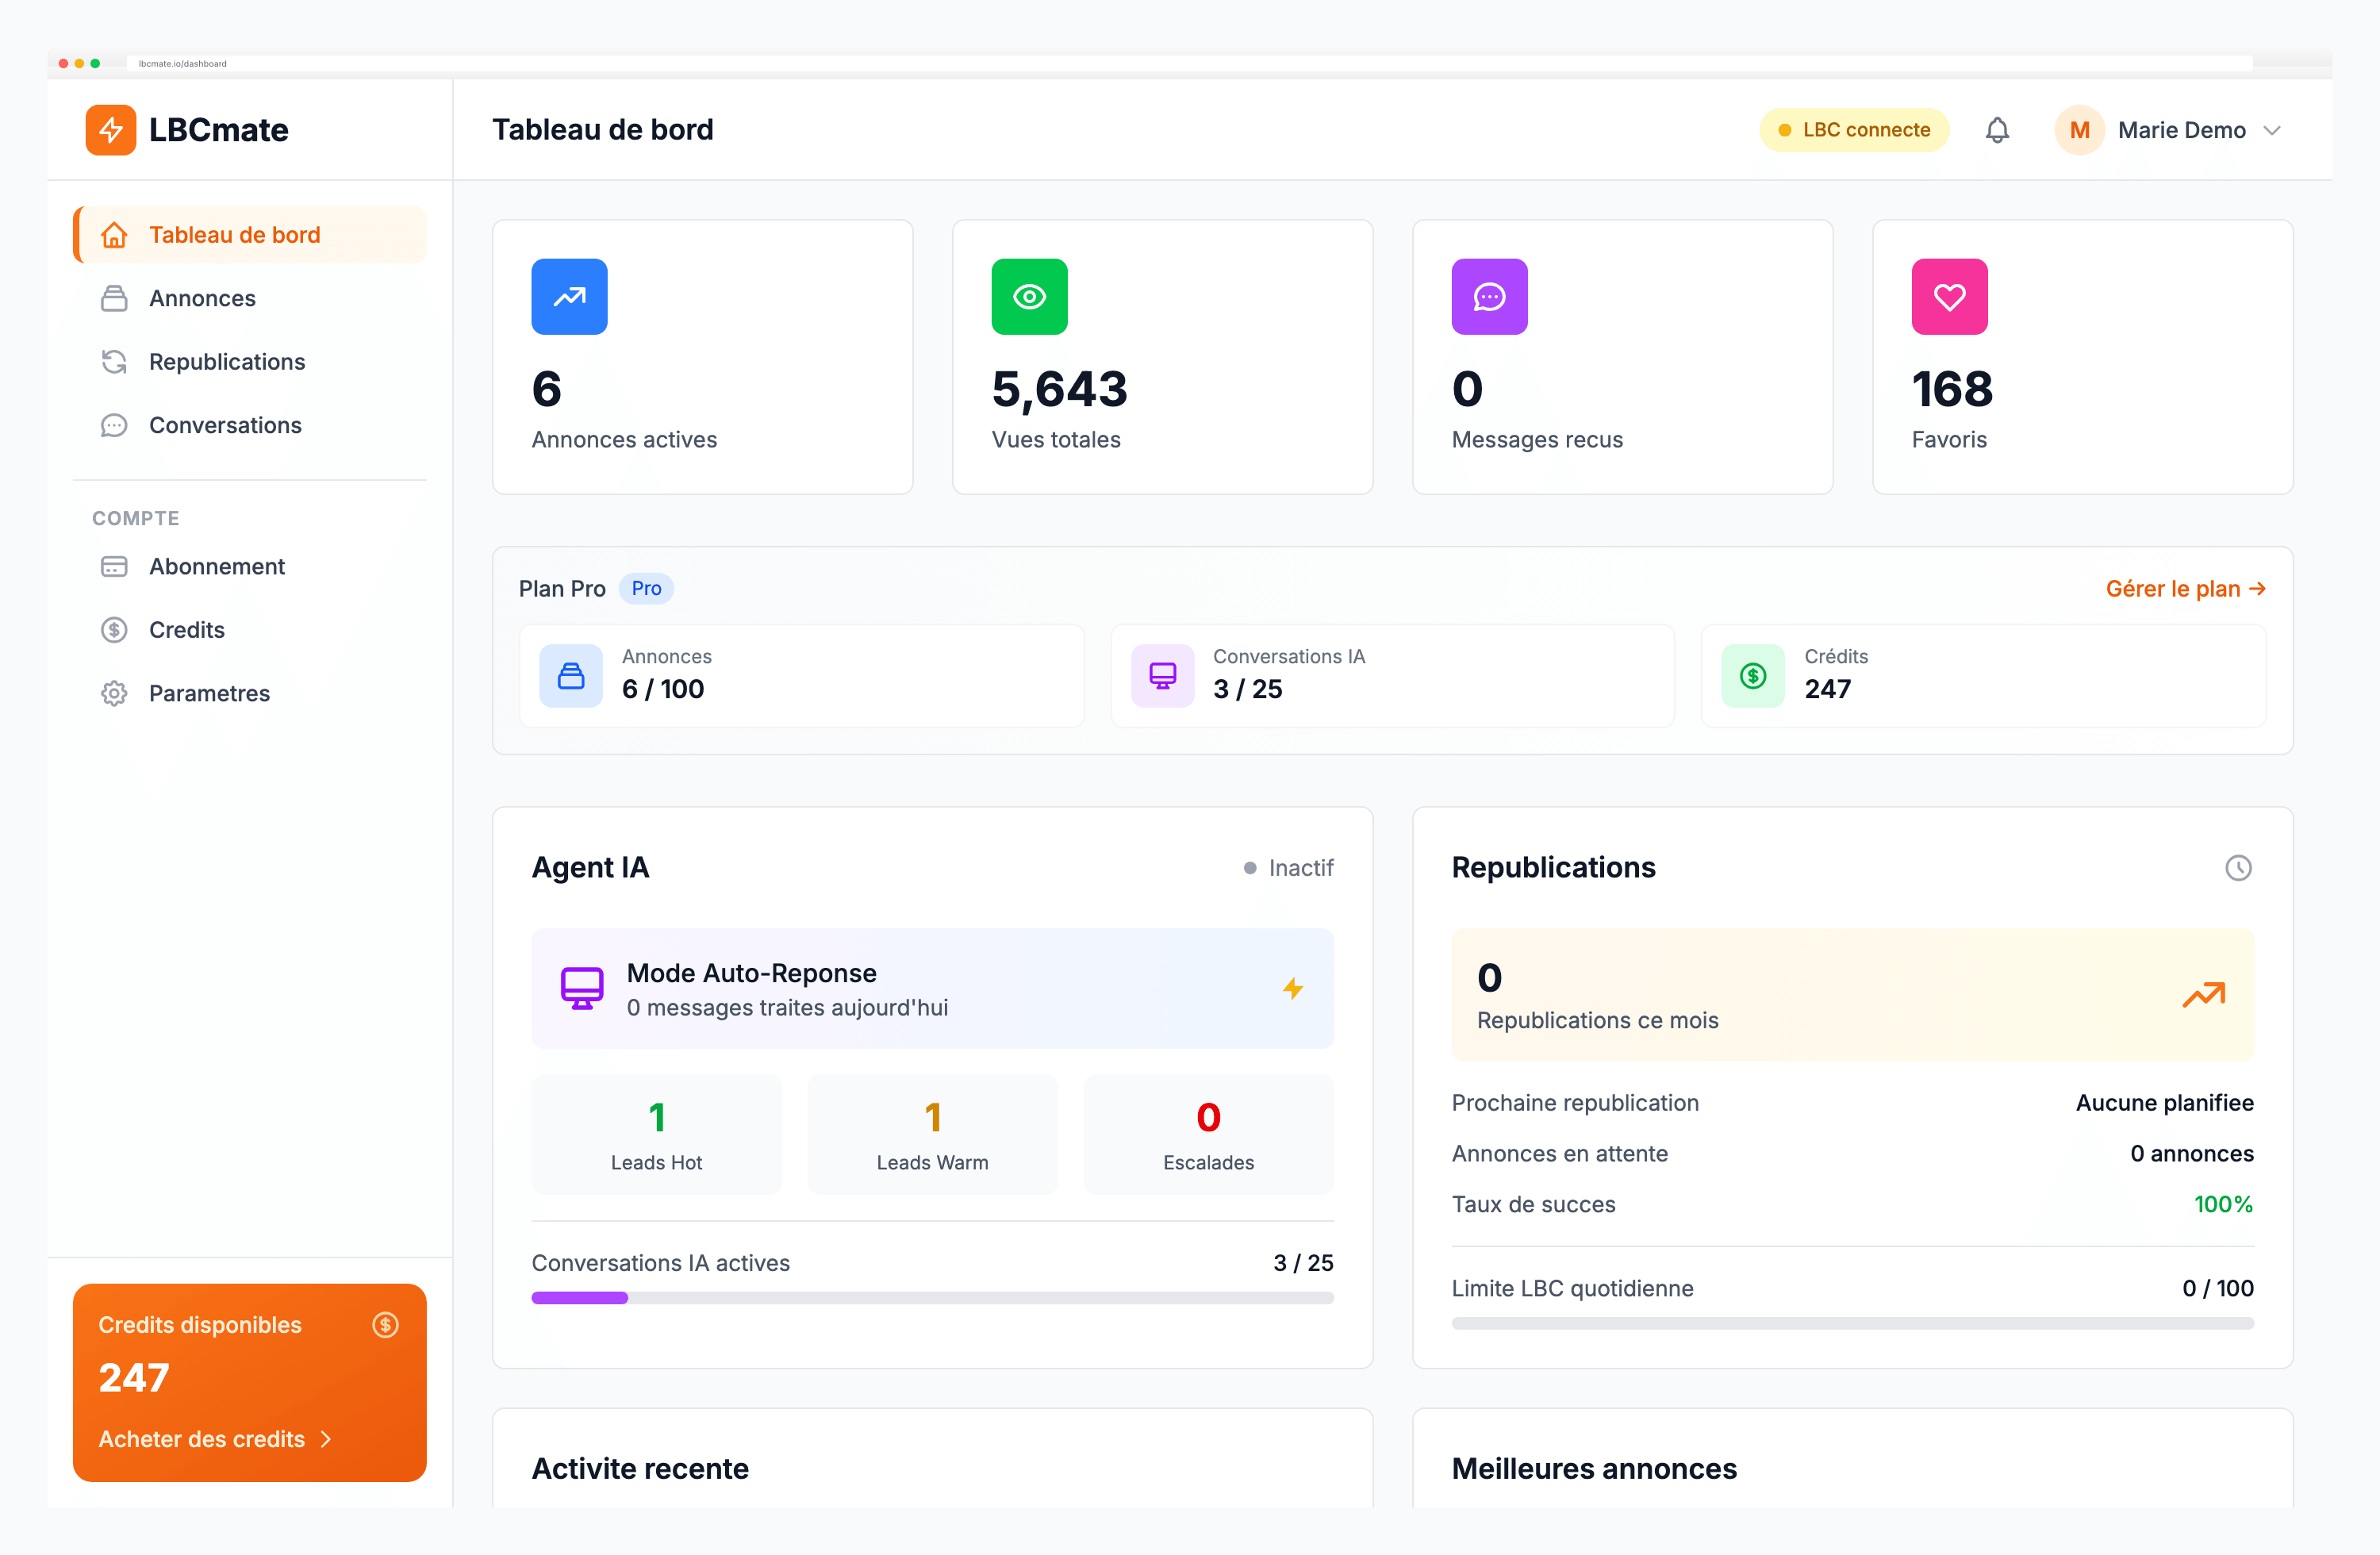
Task: Open the notifications bell icon
Action: click(x=1997, y=129)
